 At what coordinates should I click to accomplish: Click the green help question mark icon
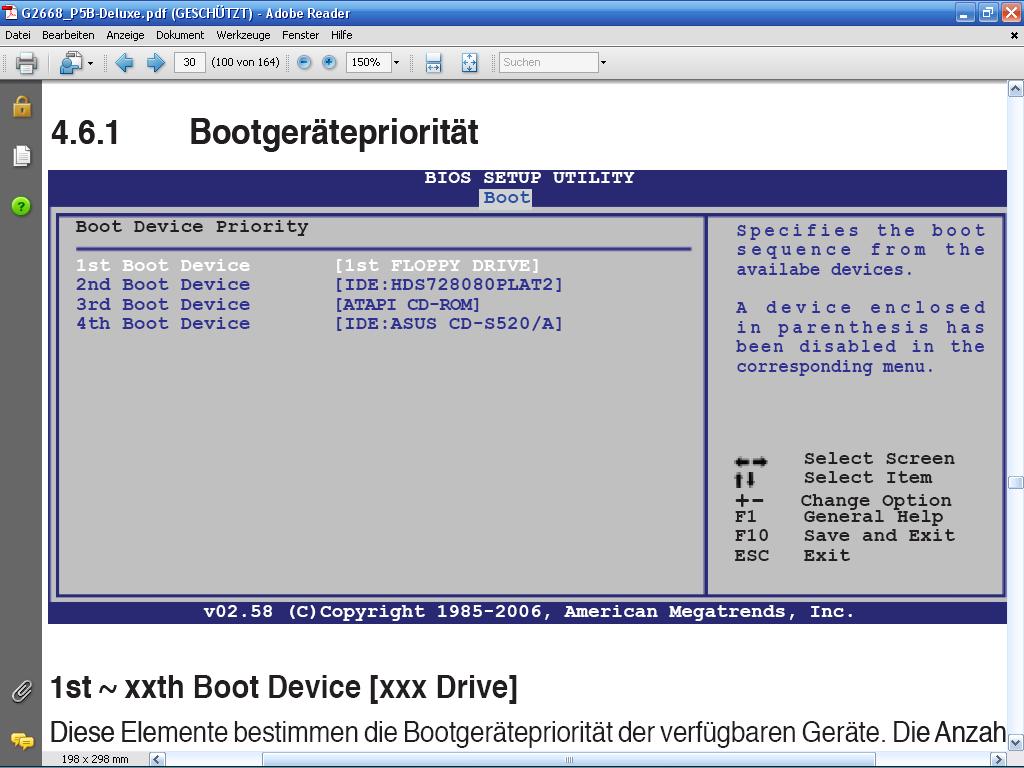pos(21,206)
